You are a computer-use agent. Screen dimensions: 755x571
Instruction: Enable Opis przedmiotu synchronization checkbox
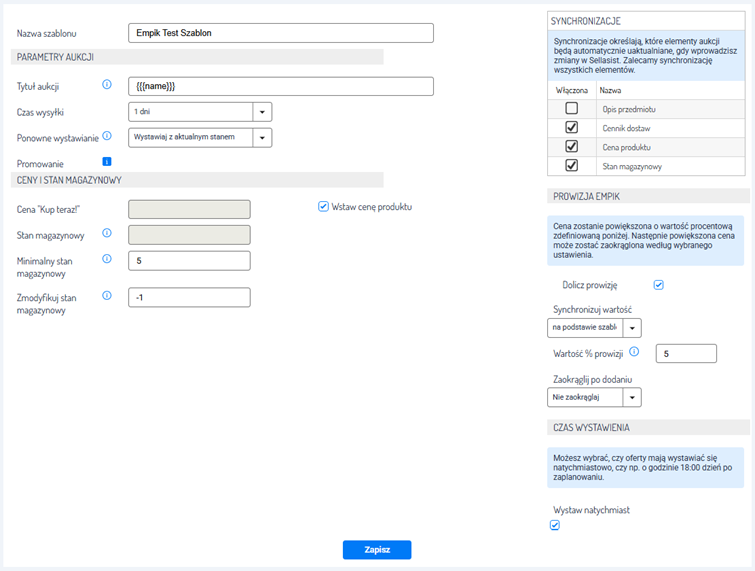[x=571, y=108]
